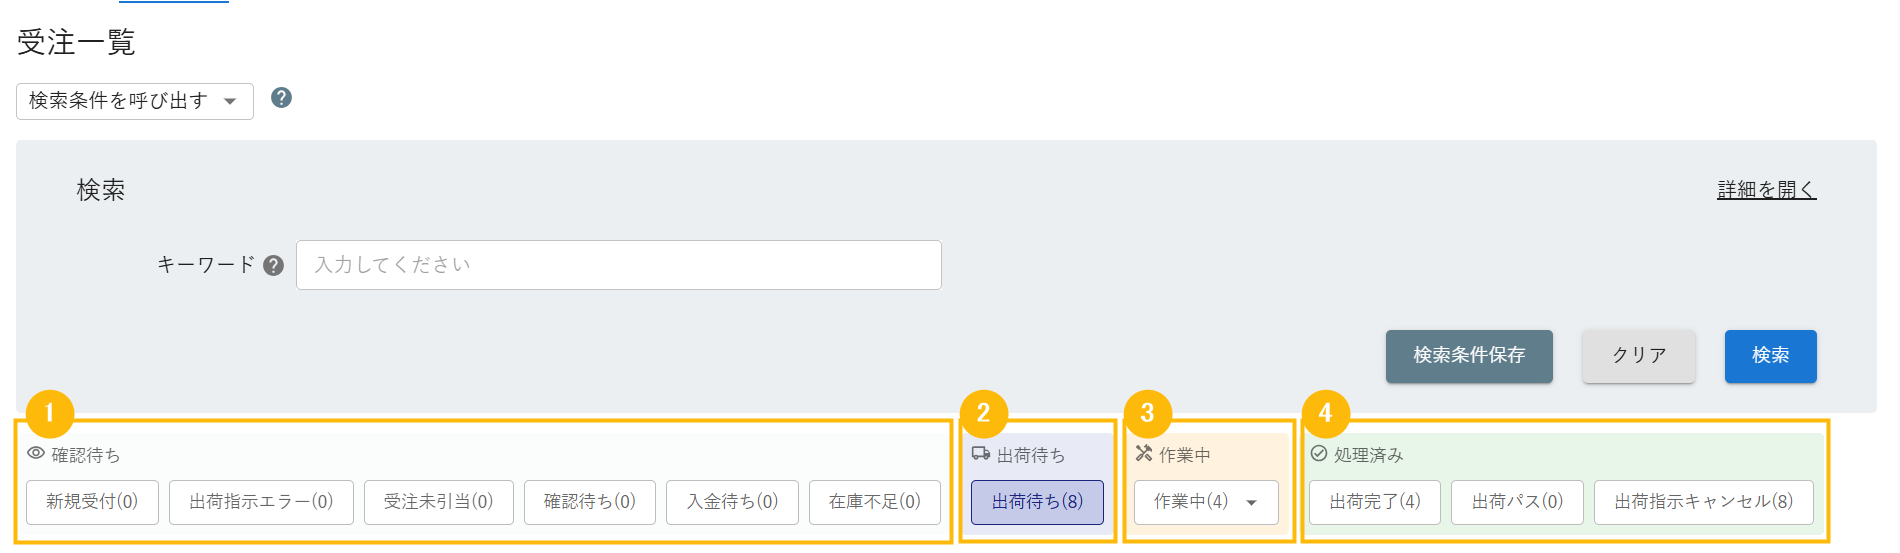1900x553 pixels.
Task: Click the checkmark icon next to 処理済み
Action: [1319, 454]
